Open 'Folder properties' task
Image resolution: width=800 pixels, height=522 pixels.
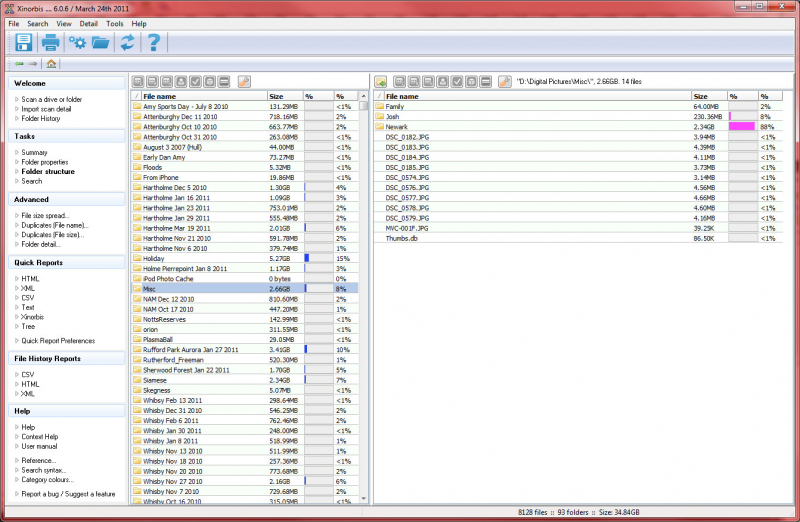45,162
